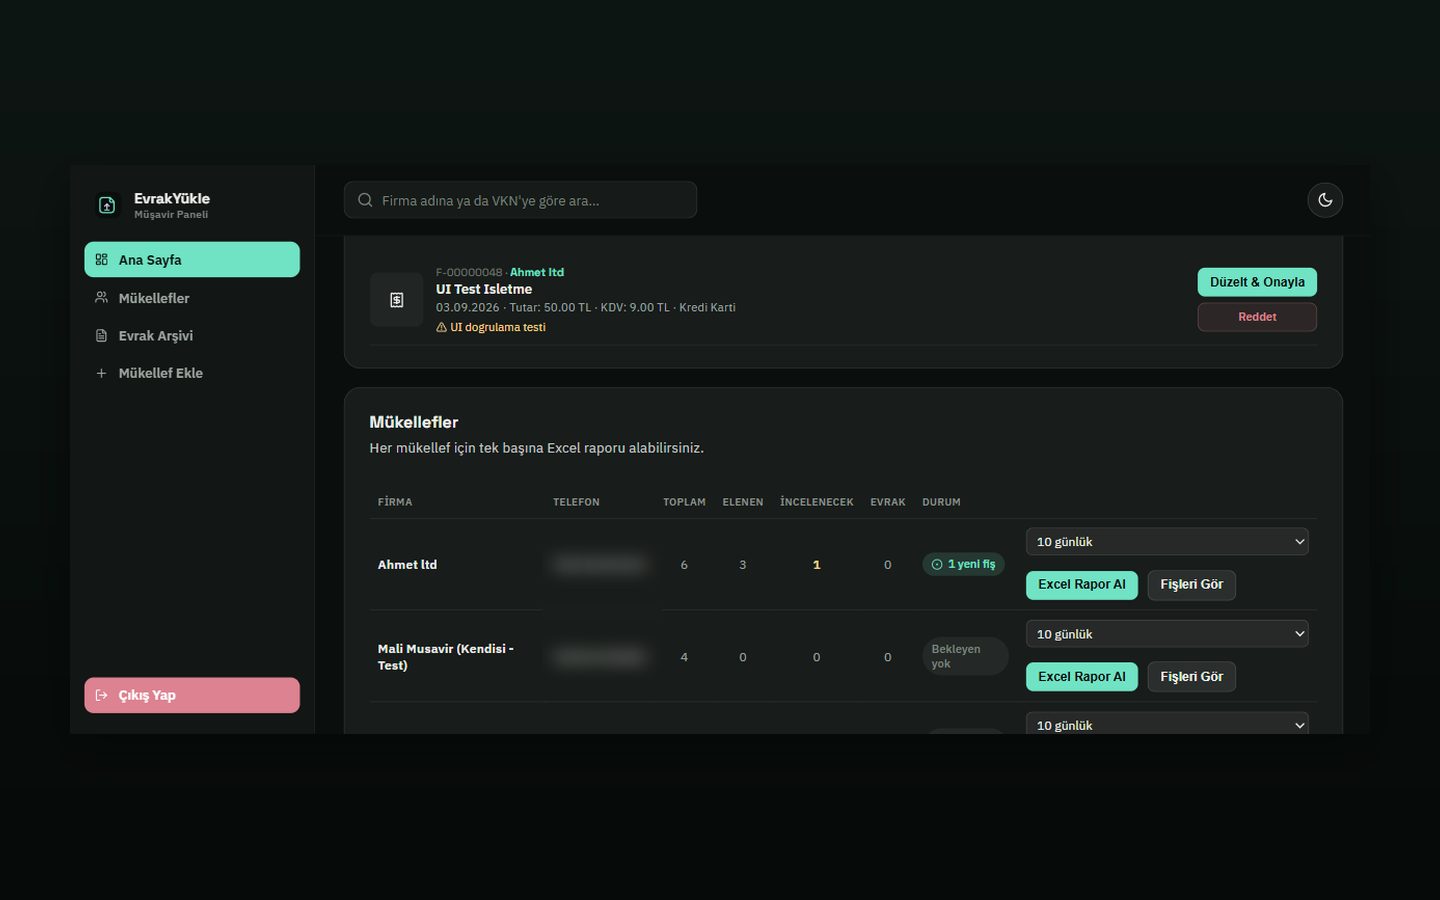Click Excel Rapor Al for Mali Musavir

tap(1082, 677)
